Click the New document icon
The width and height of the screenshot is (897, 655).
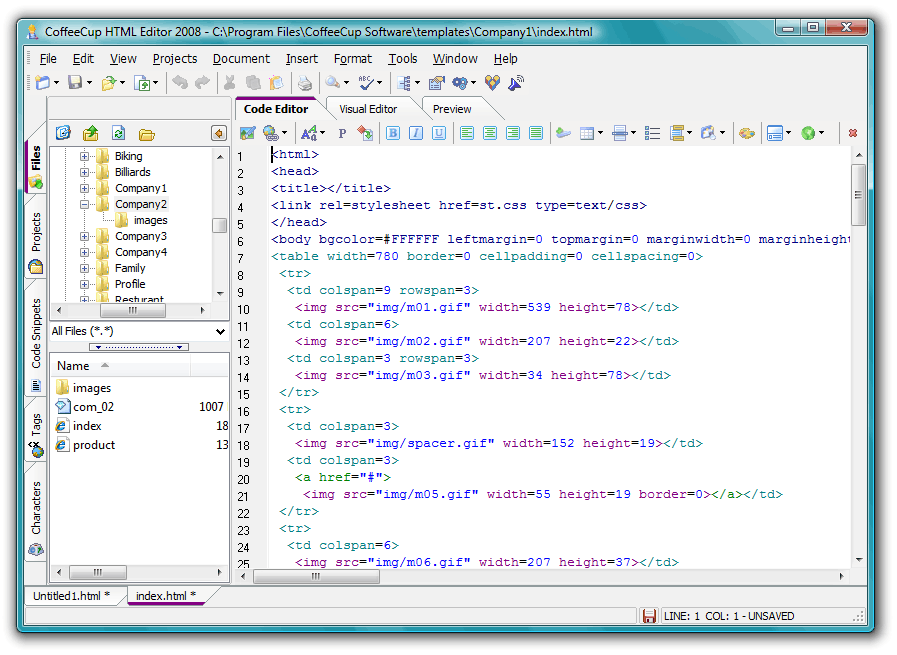tap(42, 83)
